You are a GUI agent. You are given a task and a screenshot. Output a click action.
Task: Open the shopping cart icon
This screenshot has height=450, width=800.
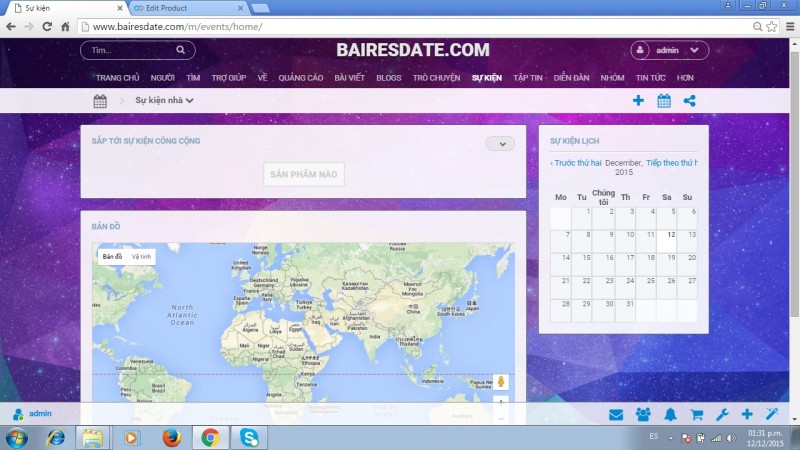click(696, 414)
